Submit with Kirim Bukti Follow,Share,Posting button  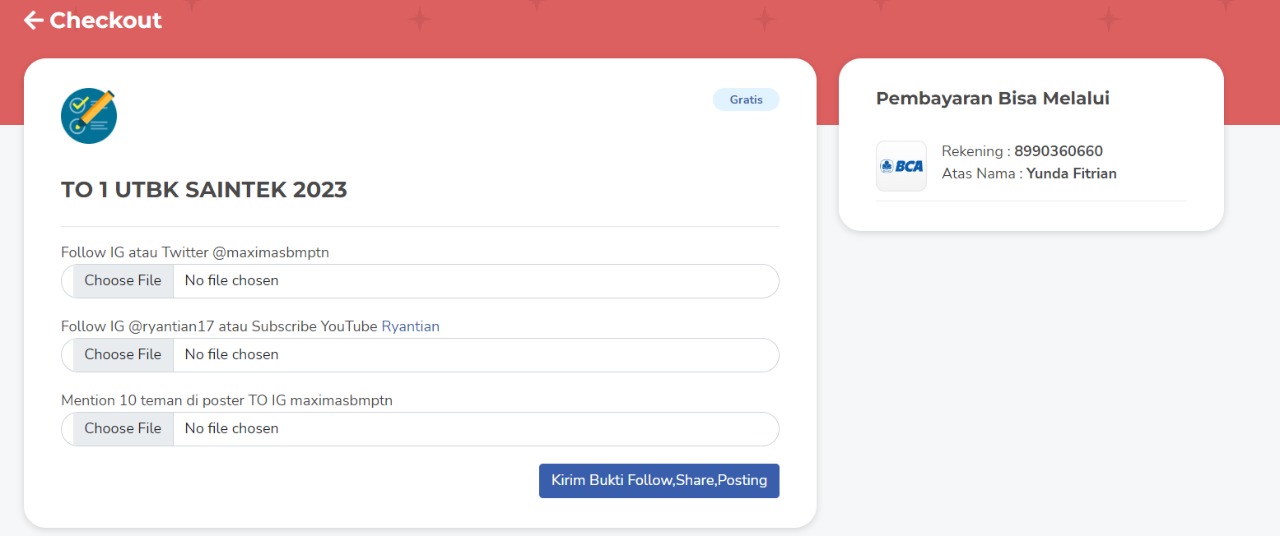(x=659, y=481)
